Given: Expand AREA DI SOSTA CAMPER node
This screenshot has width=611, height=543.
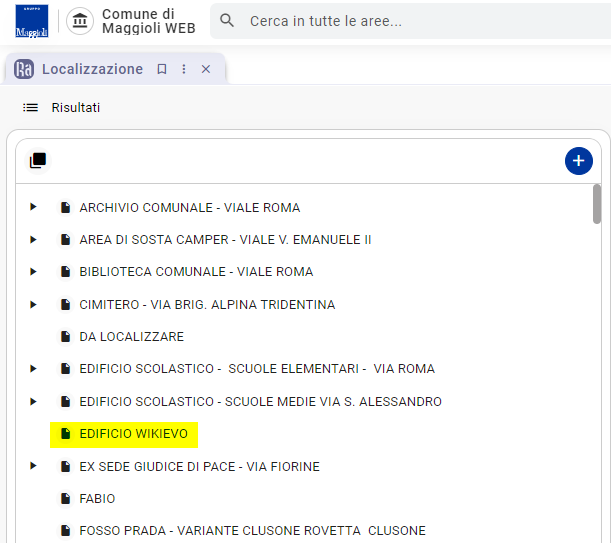Looking at the screenshot, I should 33,239.
